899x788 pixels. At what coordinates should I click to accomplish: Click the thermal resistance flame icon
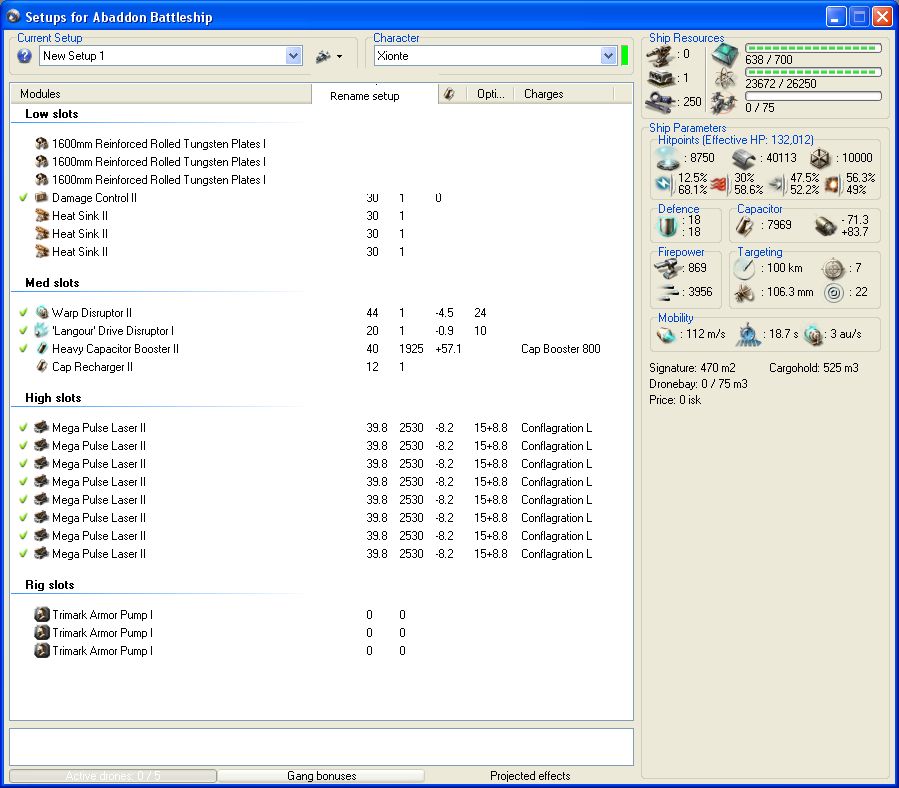point(719,184)
